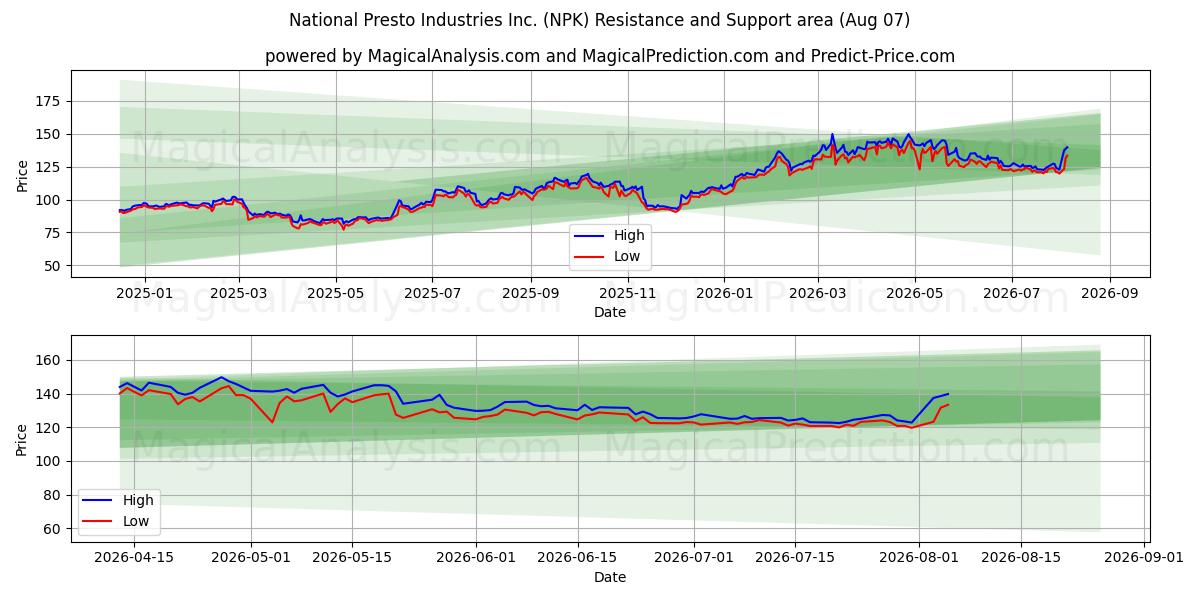
Task: Click the 2025-05 tick label
Action: click(336, 294)
